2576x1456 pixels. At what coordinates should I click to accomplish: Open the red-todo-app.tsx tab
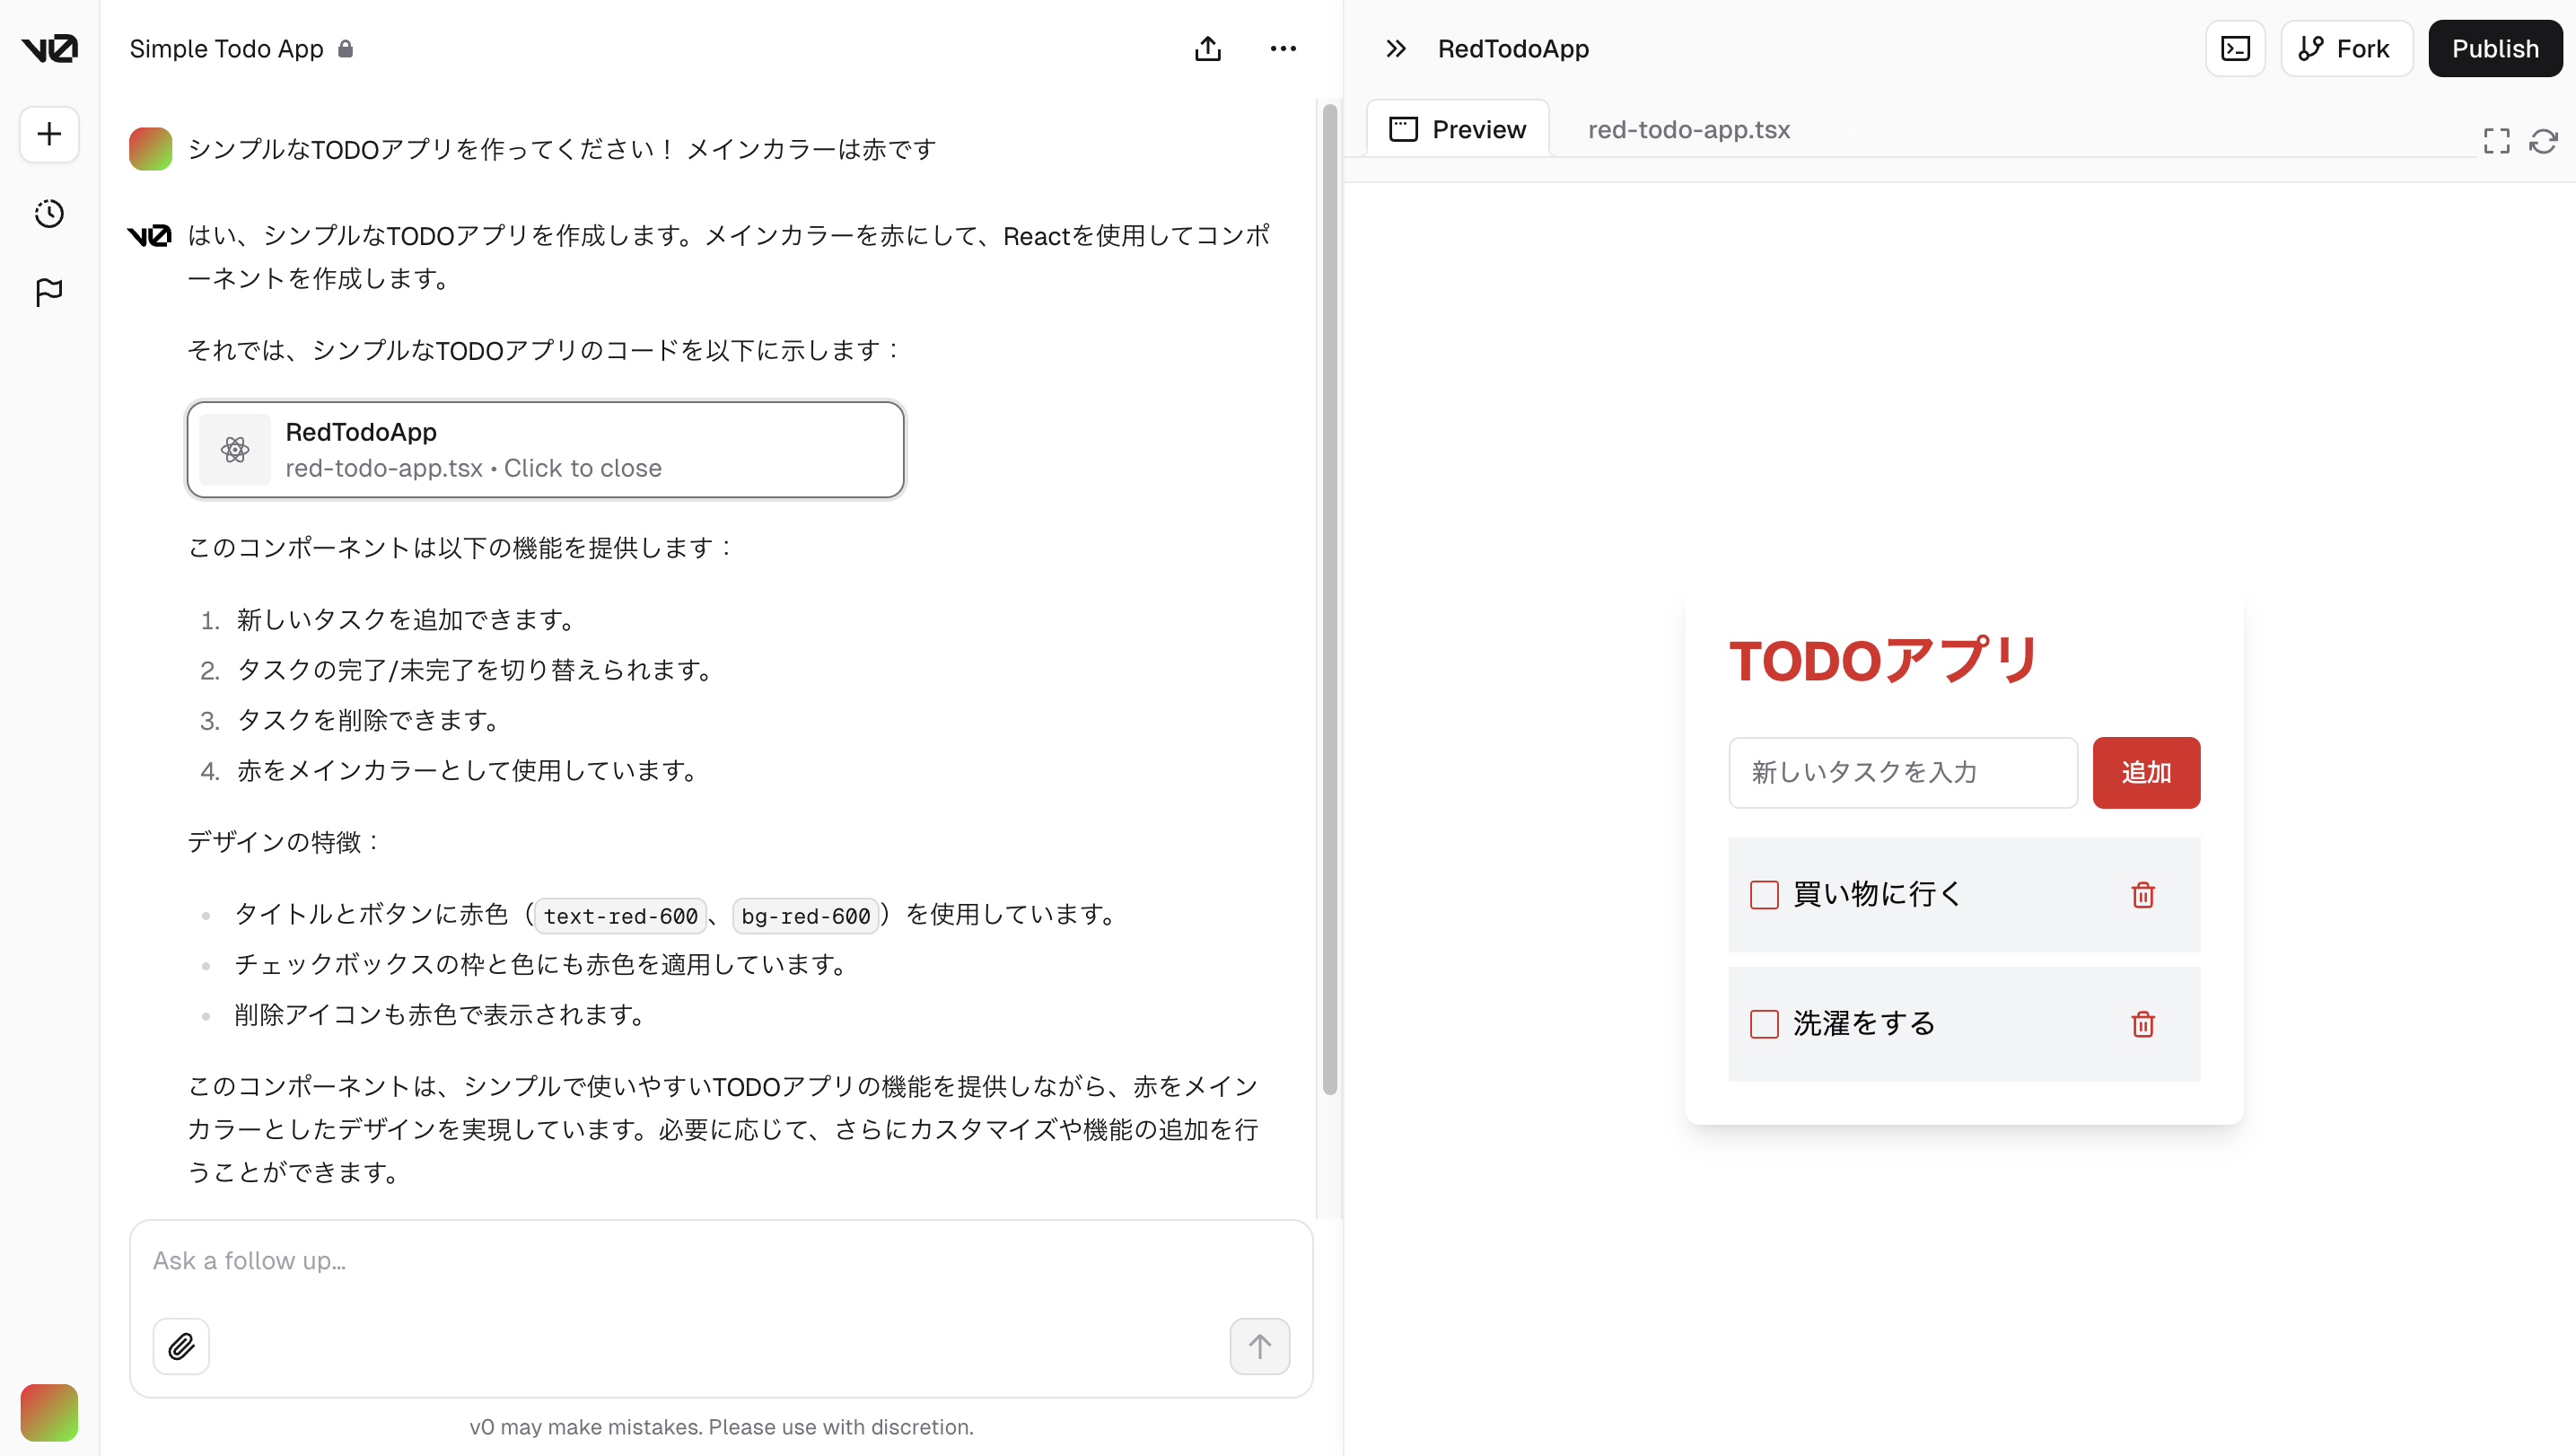[x=1687, y=129]
